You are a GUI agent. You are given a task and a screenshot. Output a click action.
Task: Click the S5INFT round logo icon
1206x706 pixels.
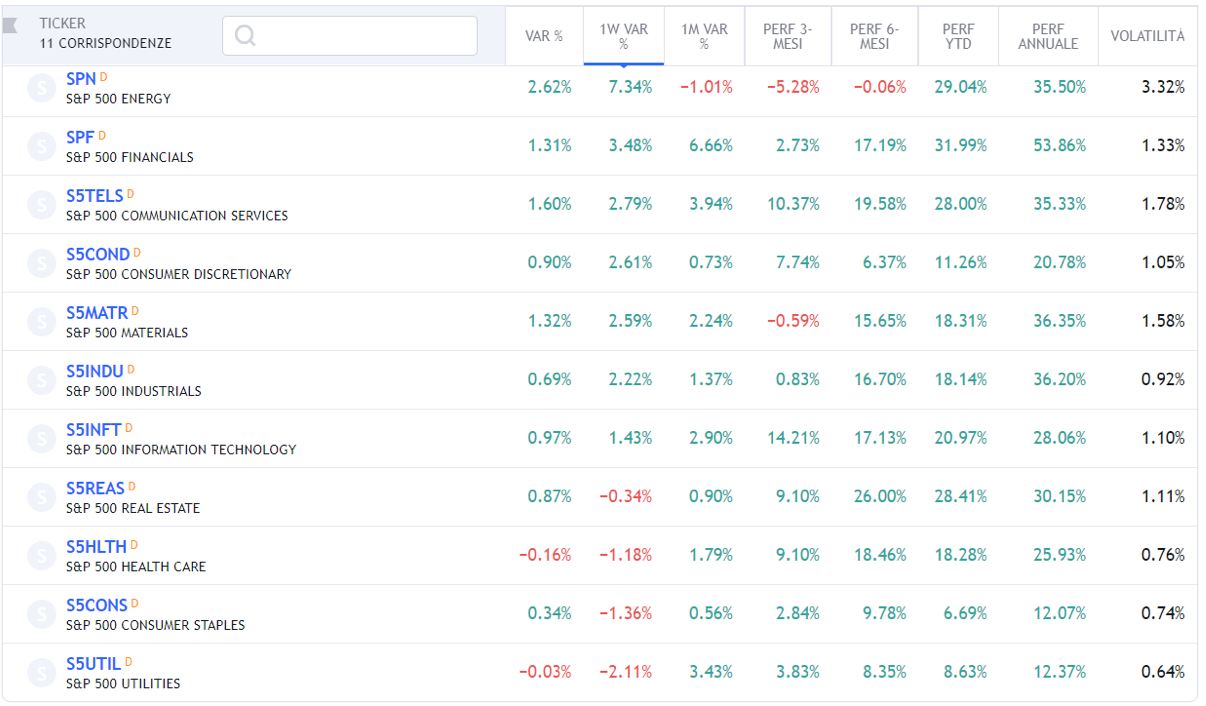(42, 440)
